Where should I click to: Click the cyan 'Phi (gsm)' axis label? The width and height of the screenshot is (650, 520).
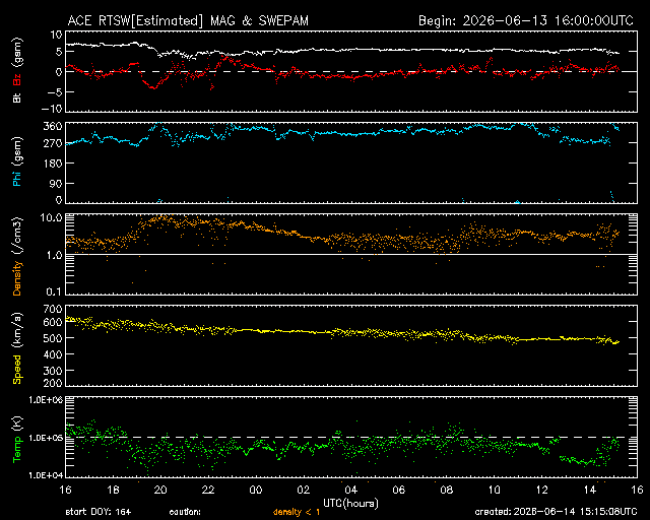pyautogui.click(x=17, y=162)
